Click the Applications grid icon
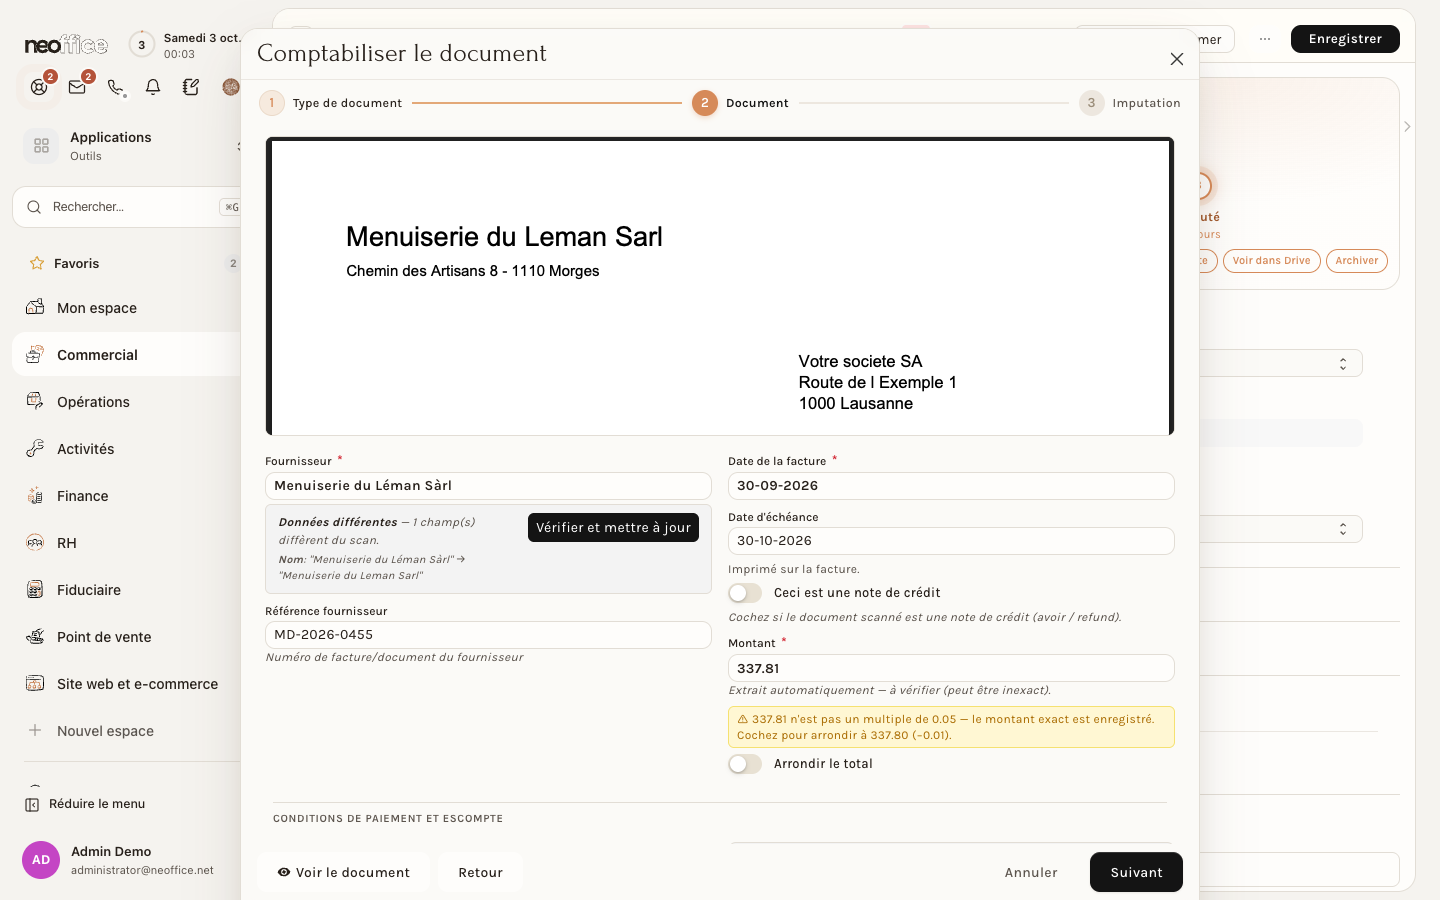The image size is (1440, 900). pyautogui.click(x=41, y=146)
